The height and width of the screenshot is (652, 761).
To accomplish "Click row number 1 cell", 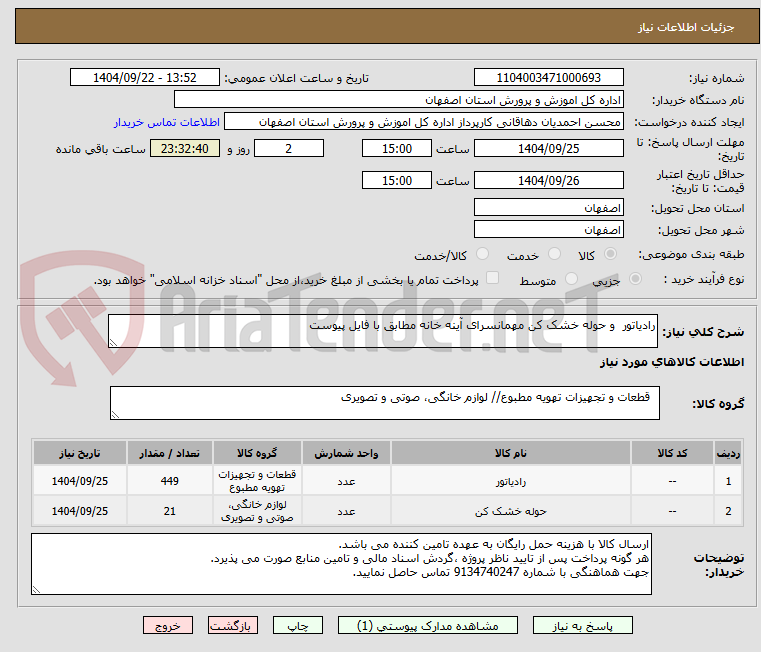I will point(728,481).
